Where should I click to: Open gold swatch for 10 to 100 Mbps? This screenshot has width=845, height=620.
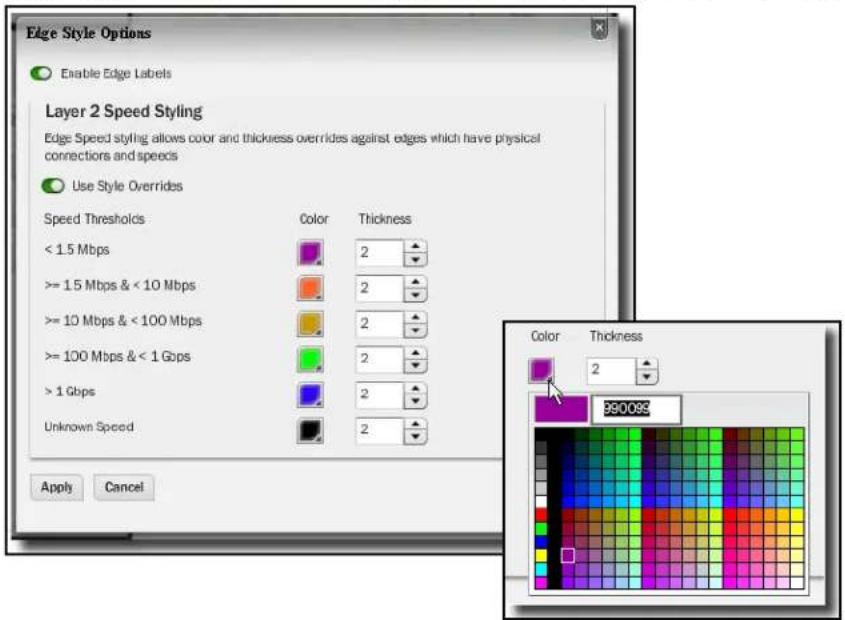pyautogui.click(x=310, y=324)
